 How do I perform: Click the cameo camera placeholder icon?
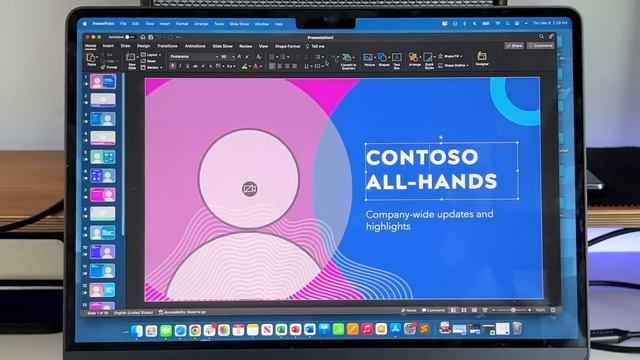pos(249,189)
